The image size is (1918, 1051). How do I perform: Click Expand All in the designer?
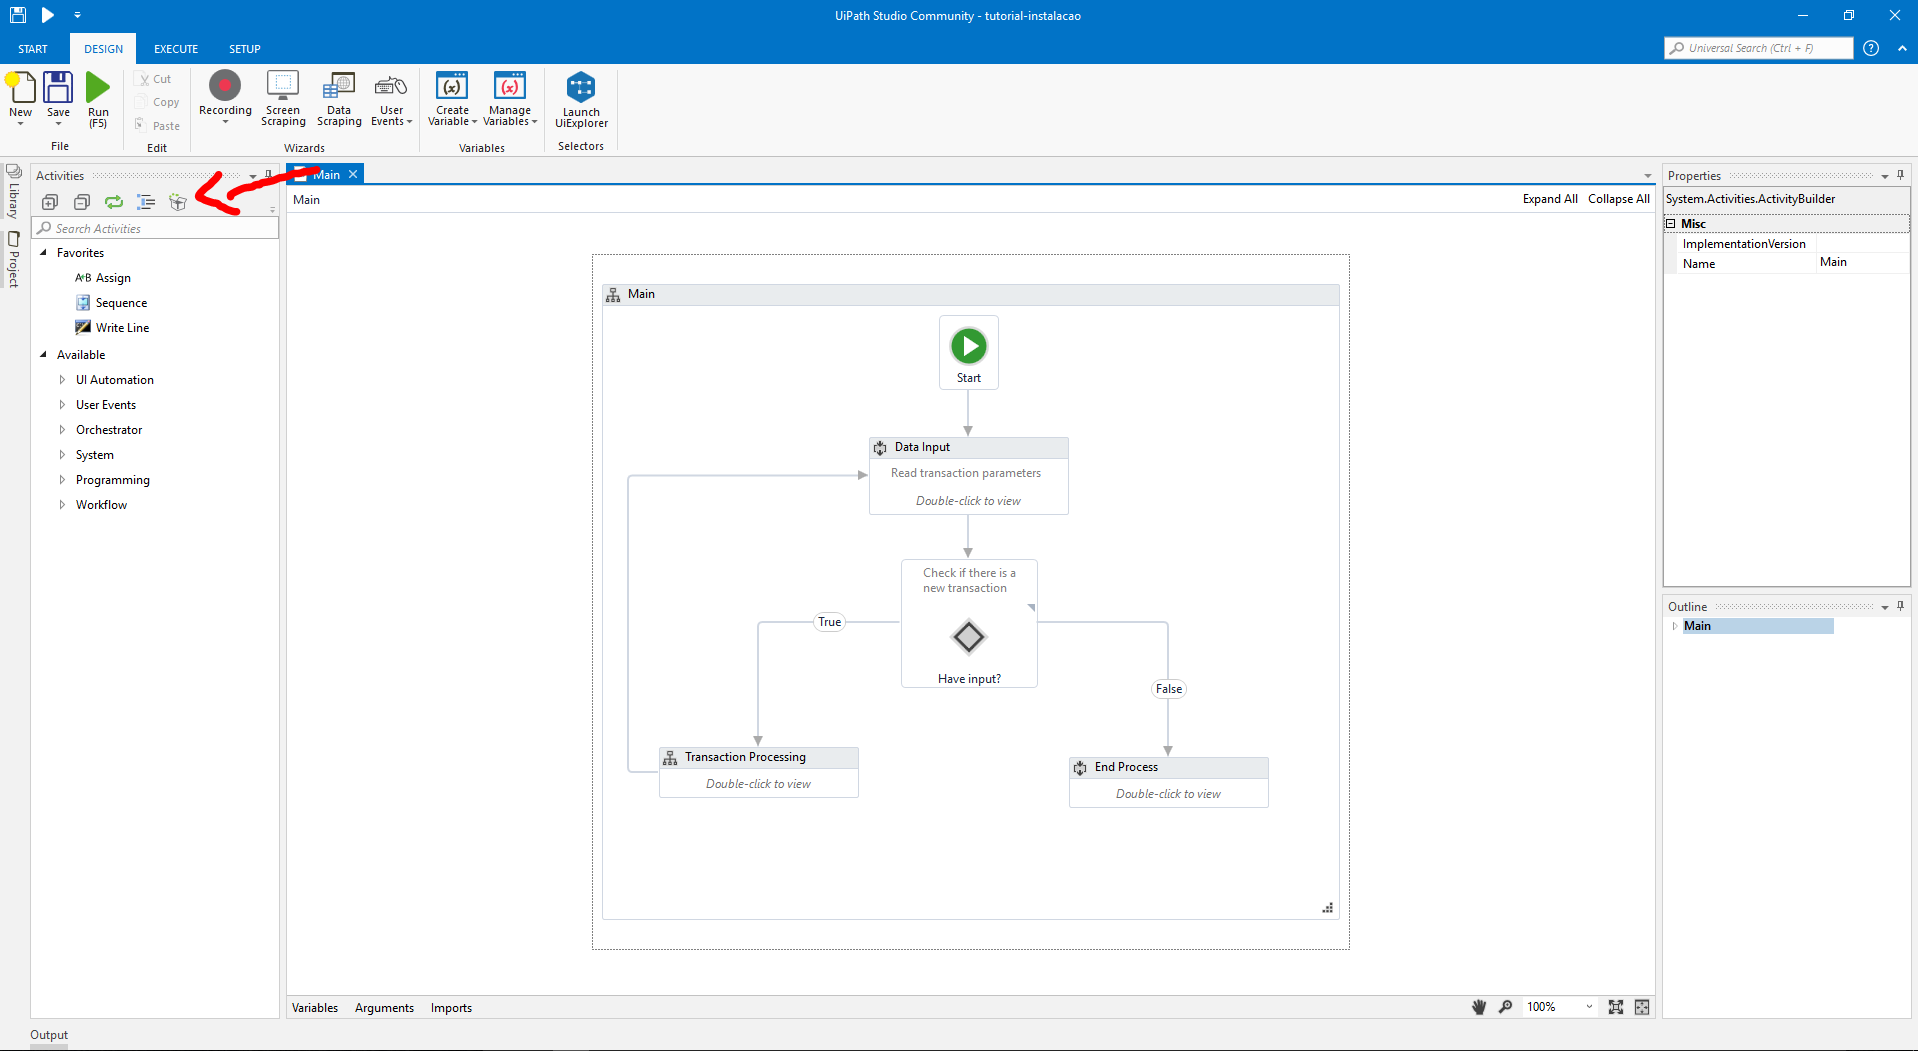(x=1550, y=199)
